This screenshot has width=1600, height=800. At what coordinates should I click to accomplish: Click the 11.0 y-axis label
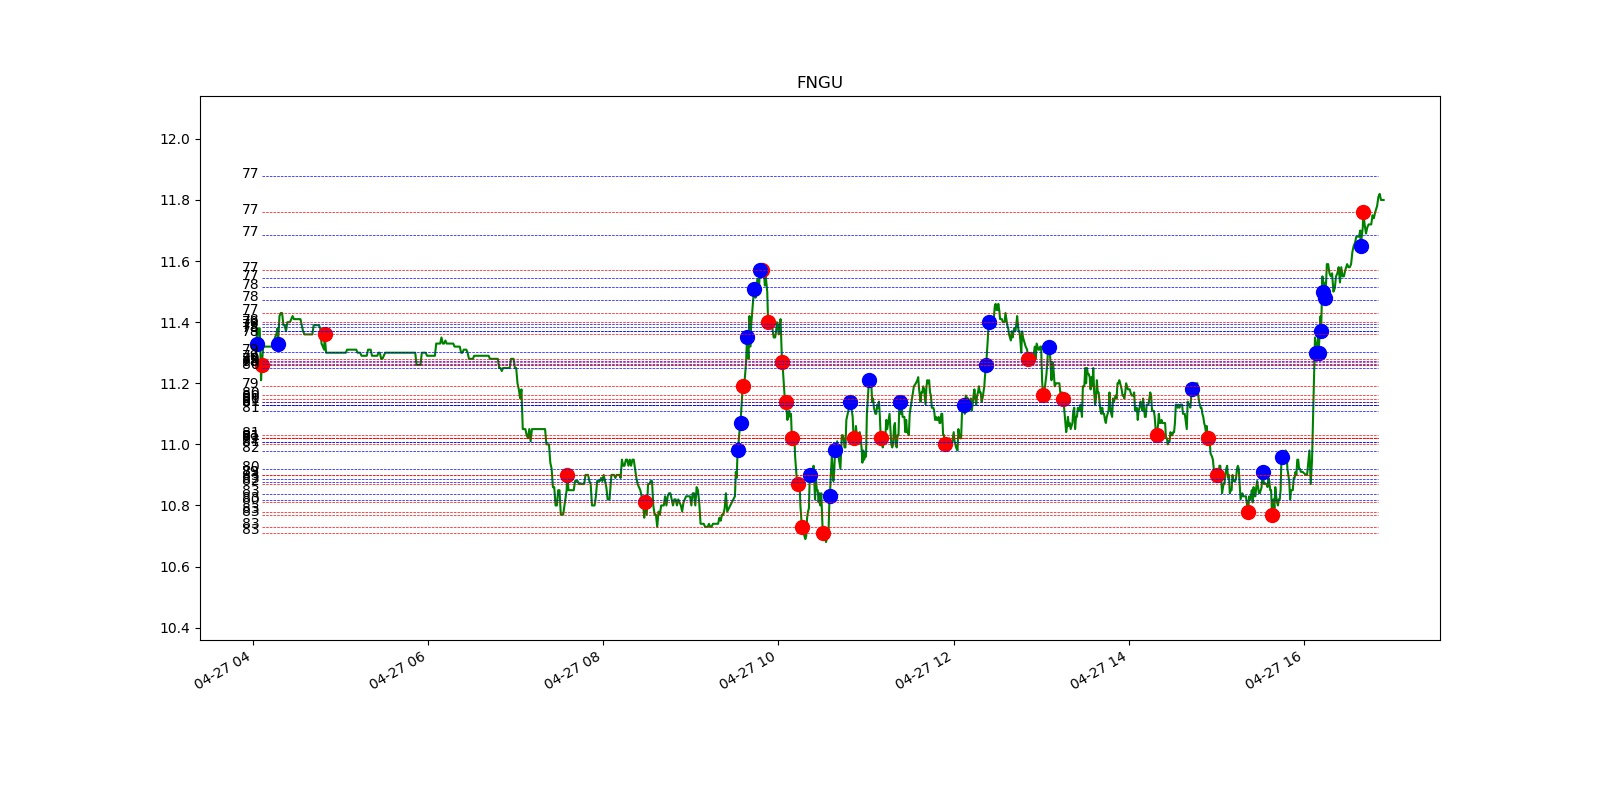pyautogui.click(x=174, y=445)
